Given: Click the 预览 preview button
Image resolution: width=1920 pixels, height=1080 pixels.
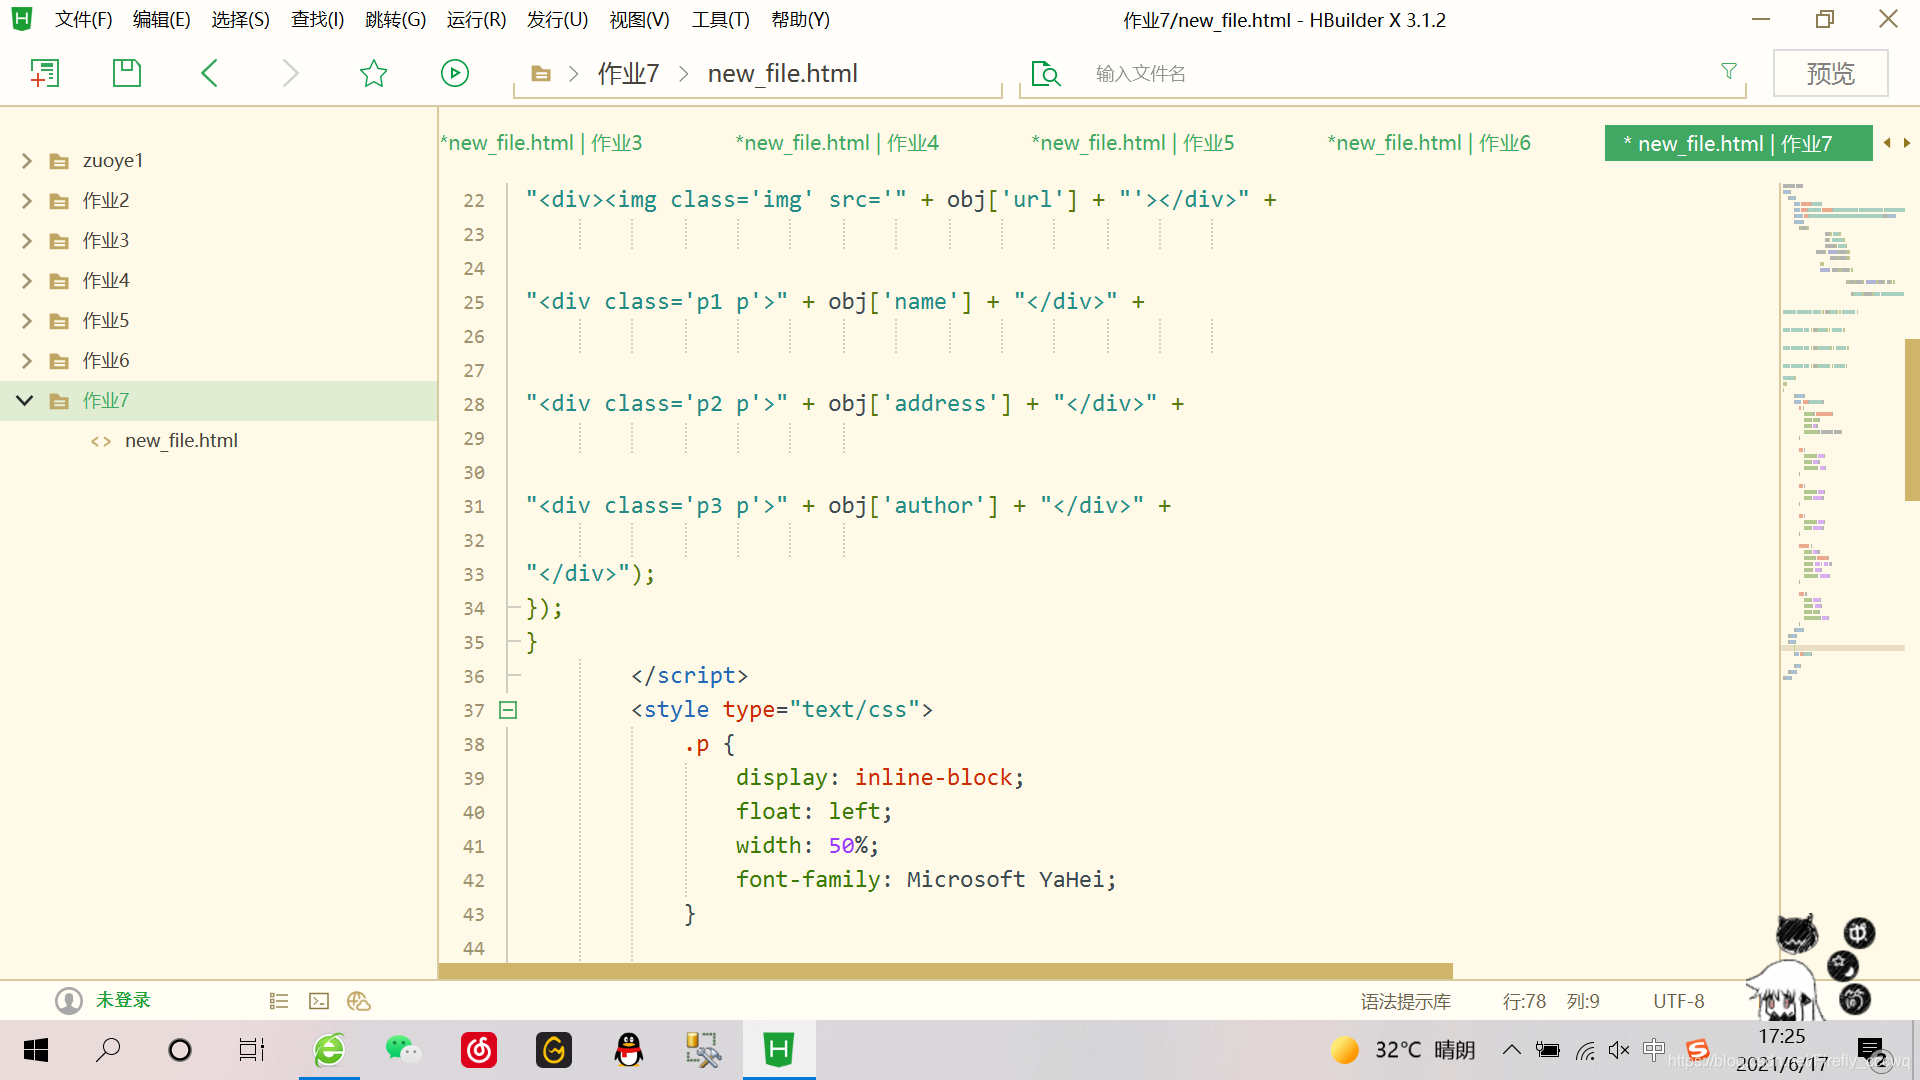Looking at the screenshot, I should point(1831,73).
